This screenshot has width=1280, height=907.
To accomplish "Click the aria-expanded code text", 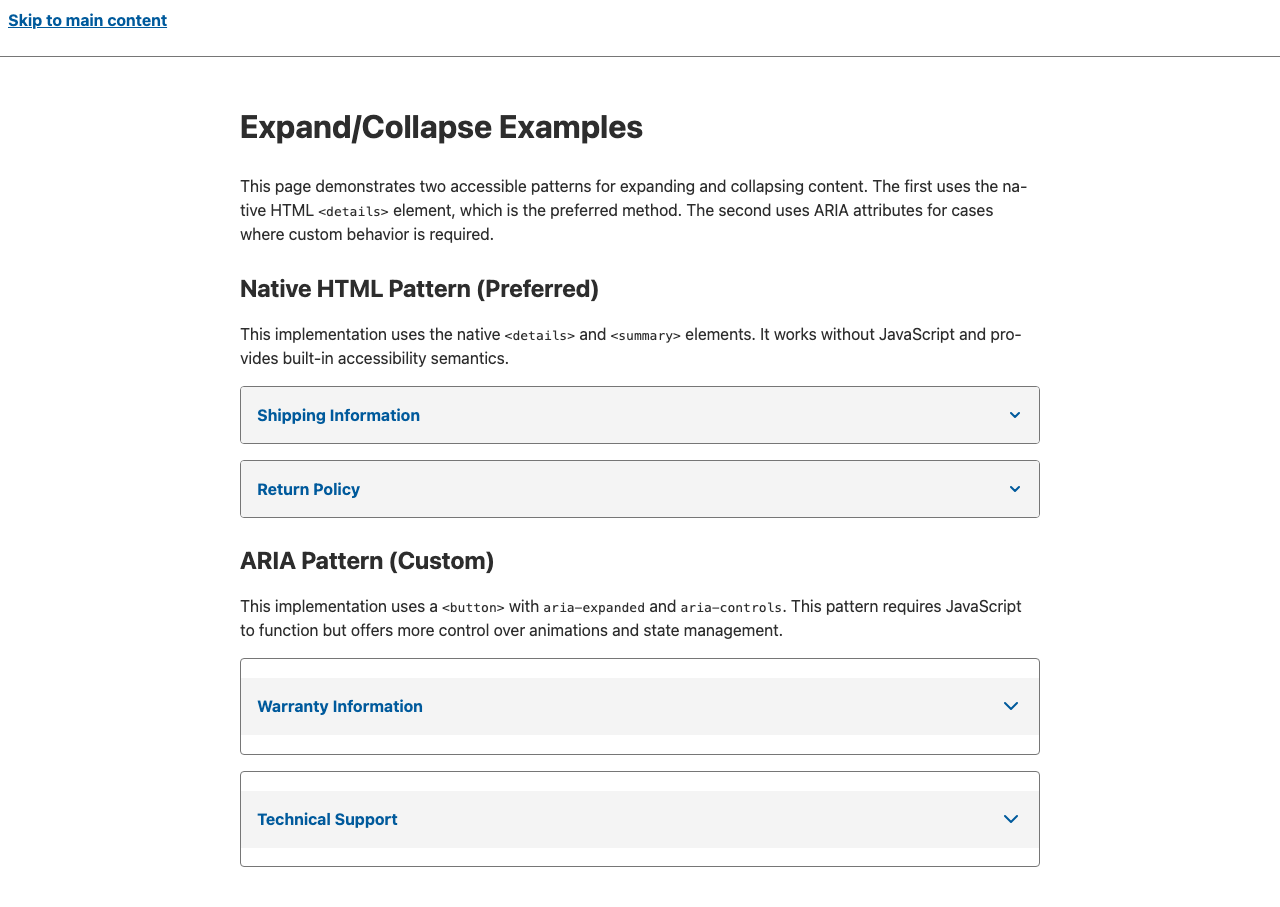I will pyautogui.click(x=594, y=607).
